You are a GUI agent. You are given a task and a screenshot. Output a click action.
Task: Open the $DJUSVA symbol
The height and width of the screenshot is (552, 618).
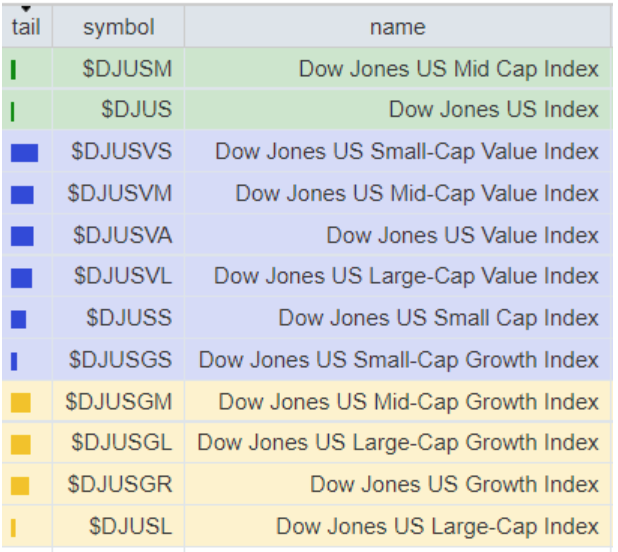click(122, 235)
